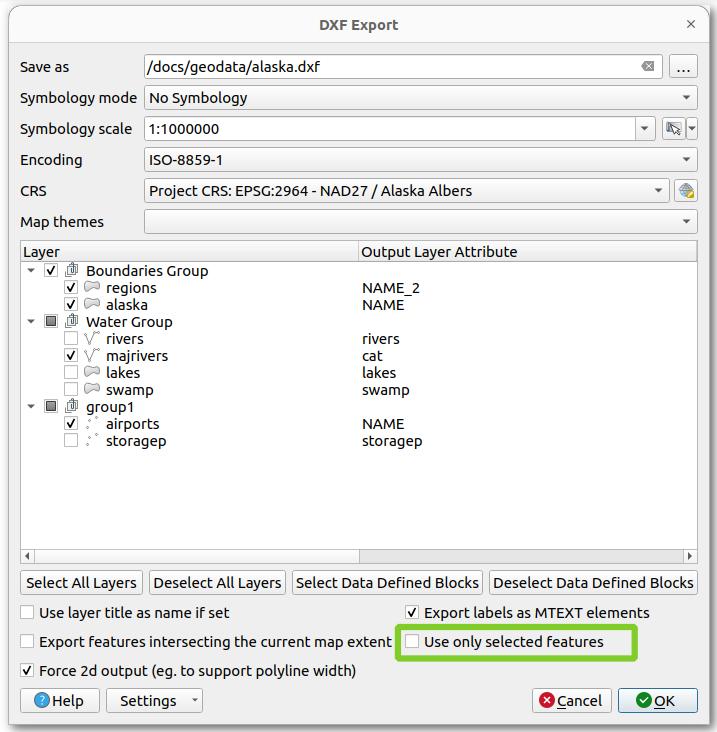Screen dimensions: 717x732
Task: Uncheck Force 2d output option
Action: point(27,671)
